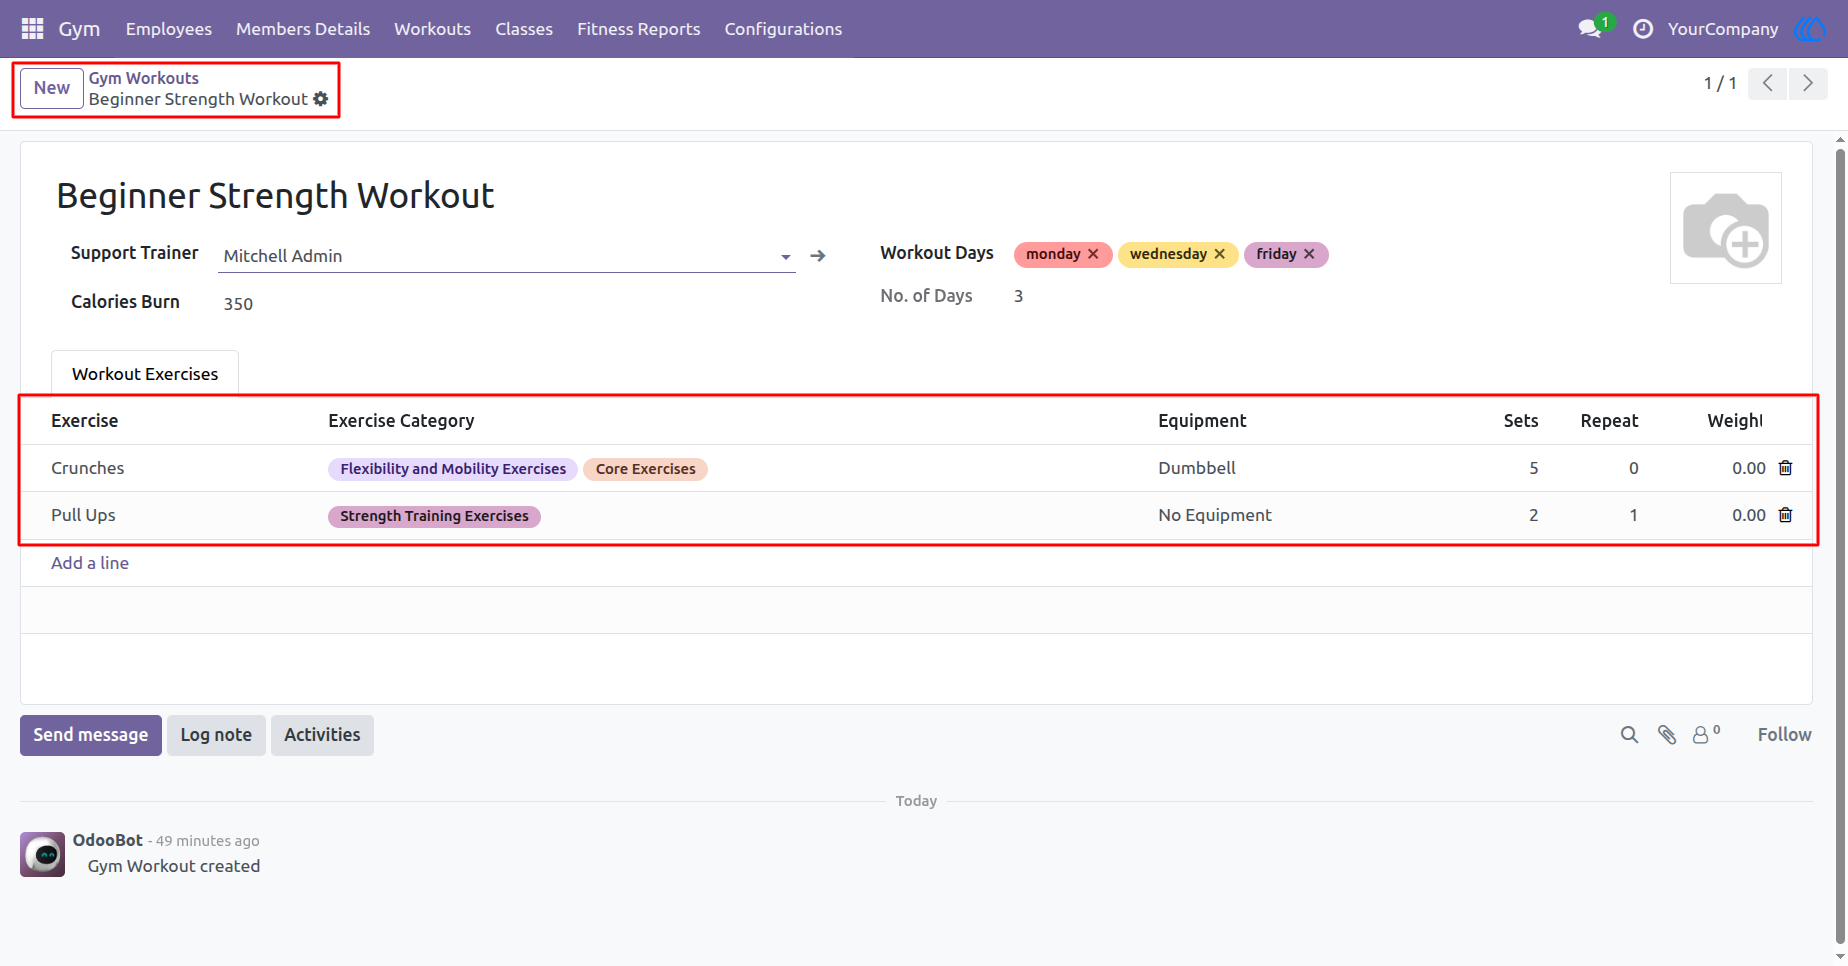The height and width of the screenshot is (966, 1848).
Task: Remove the friday tag
Action: (x=1309, y=254)
